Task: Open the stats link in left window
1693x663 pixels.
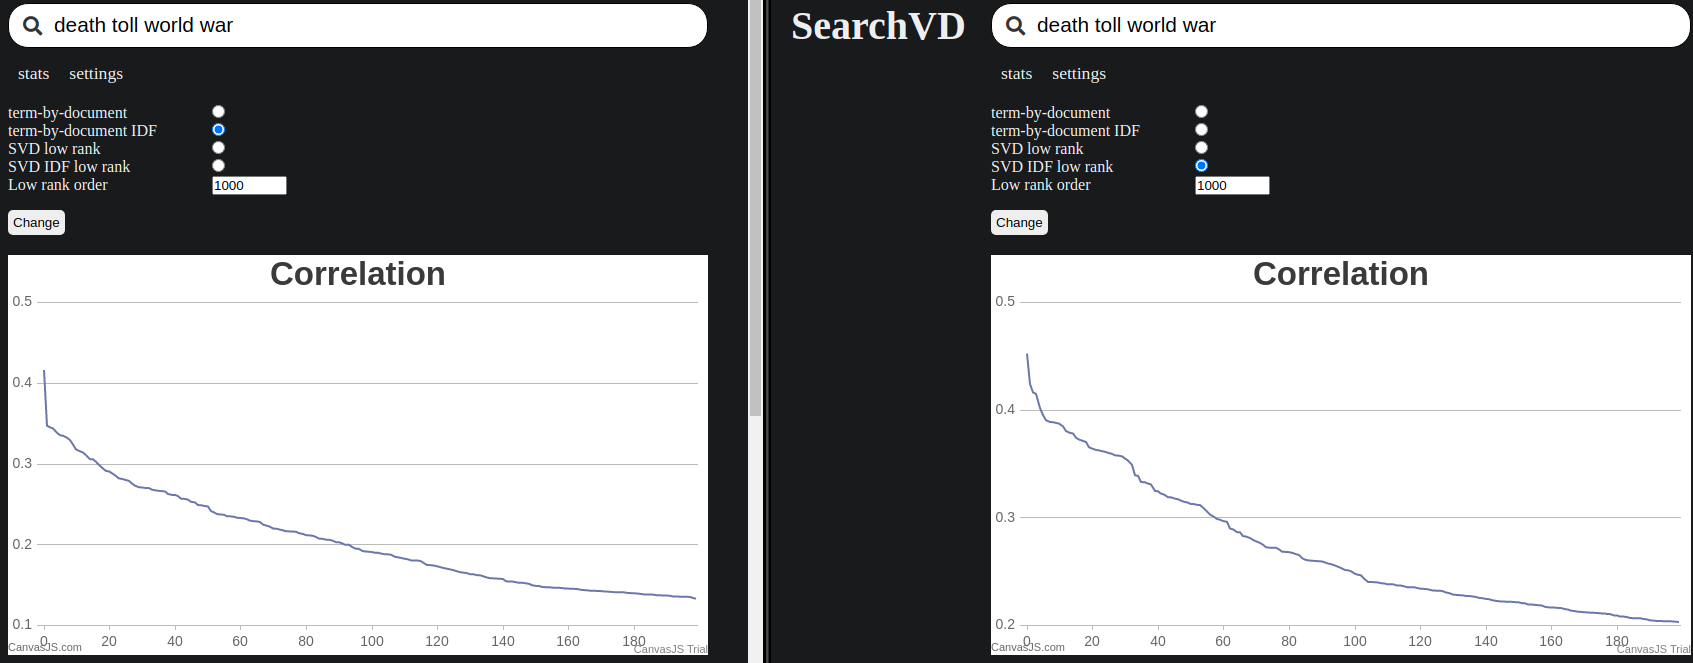Action: [x=33, y=74]
